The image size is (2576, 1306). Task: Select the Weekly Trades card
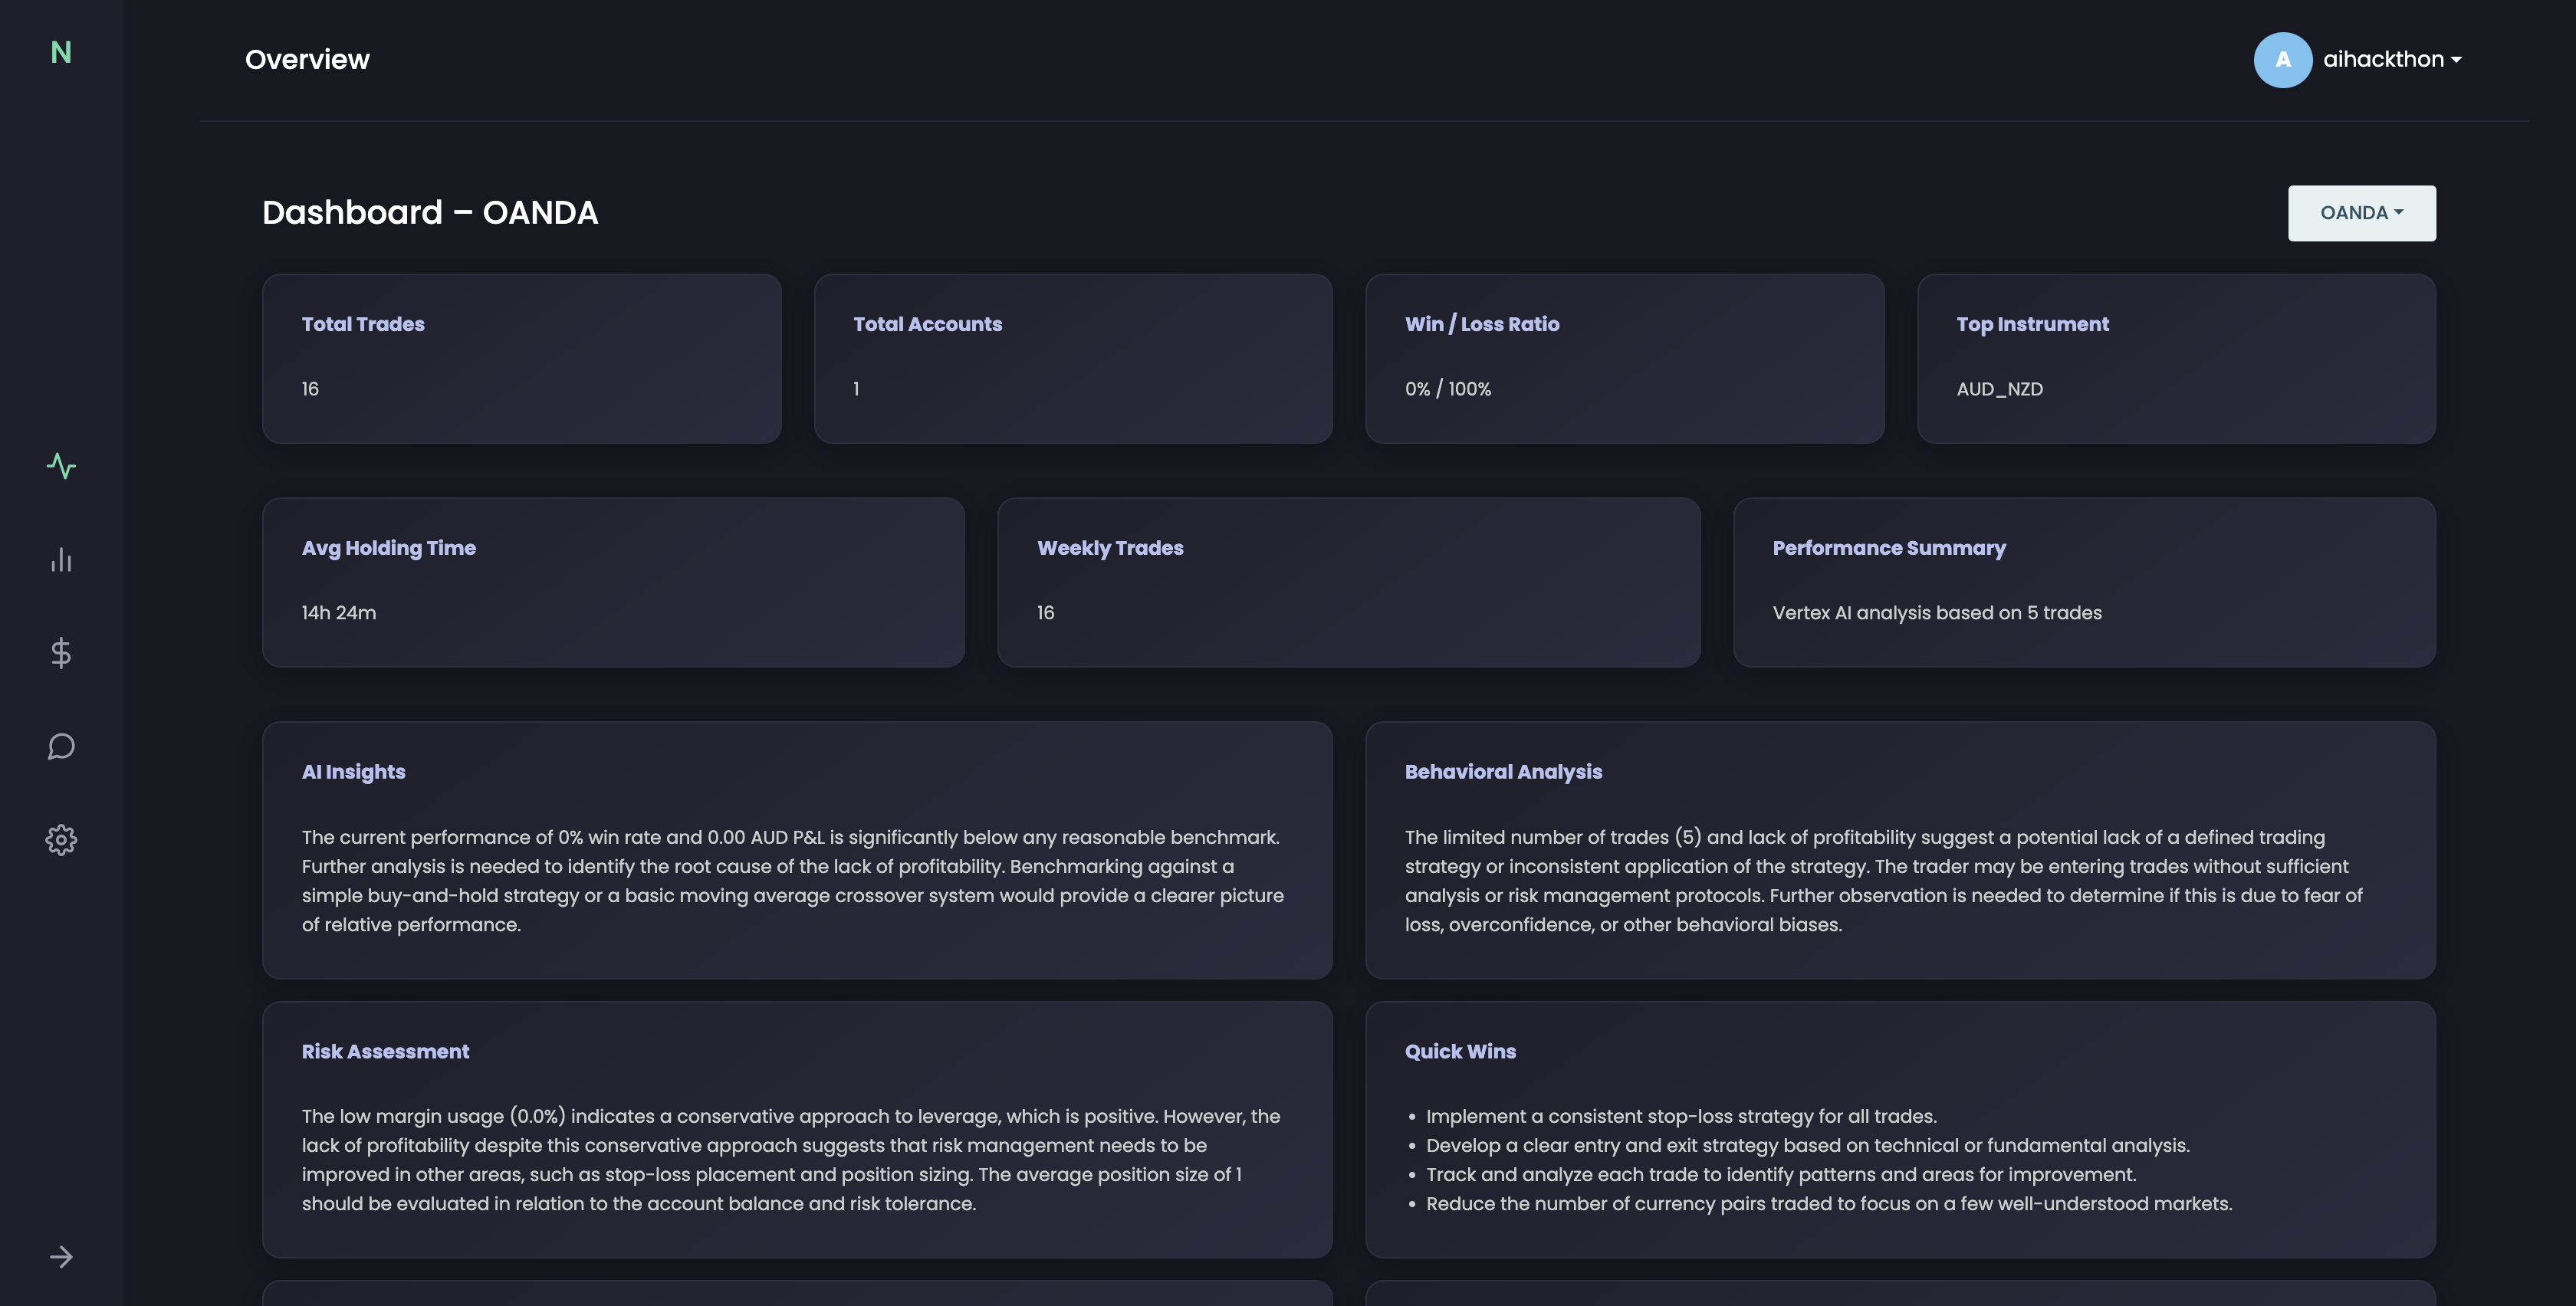click(1348, 582)
